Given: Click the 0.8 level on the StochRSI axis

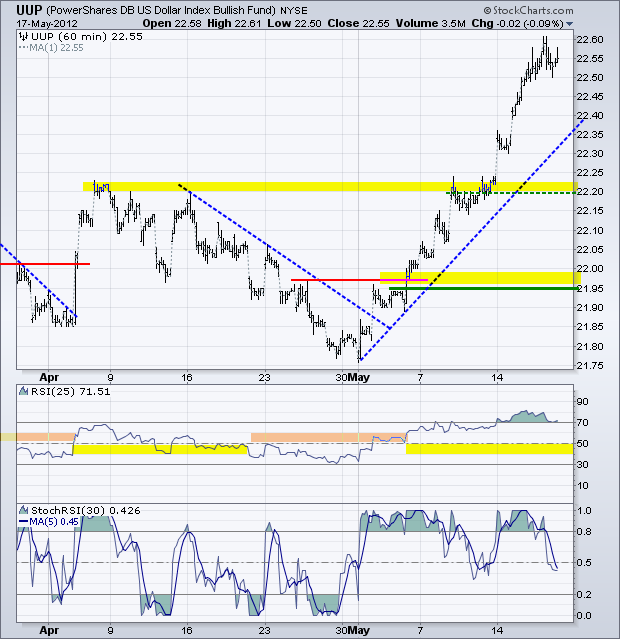Looking at the screenshot, I should [x=584, y=532].
